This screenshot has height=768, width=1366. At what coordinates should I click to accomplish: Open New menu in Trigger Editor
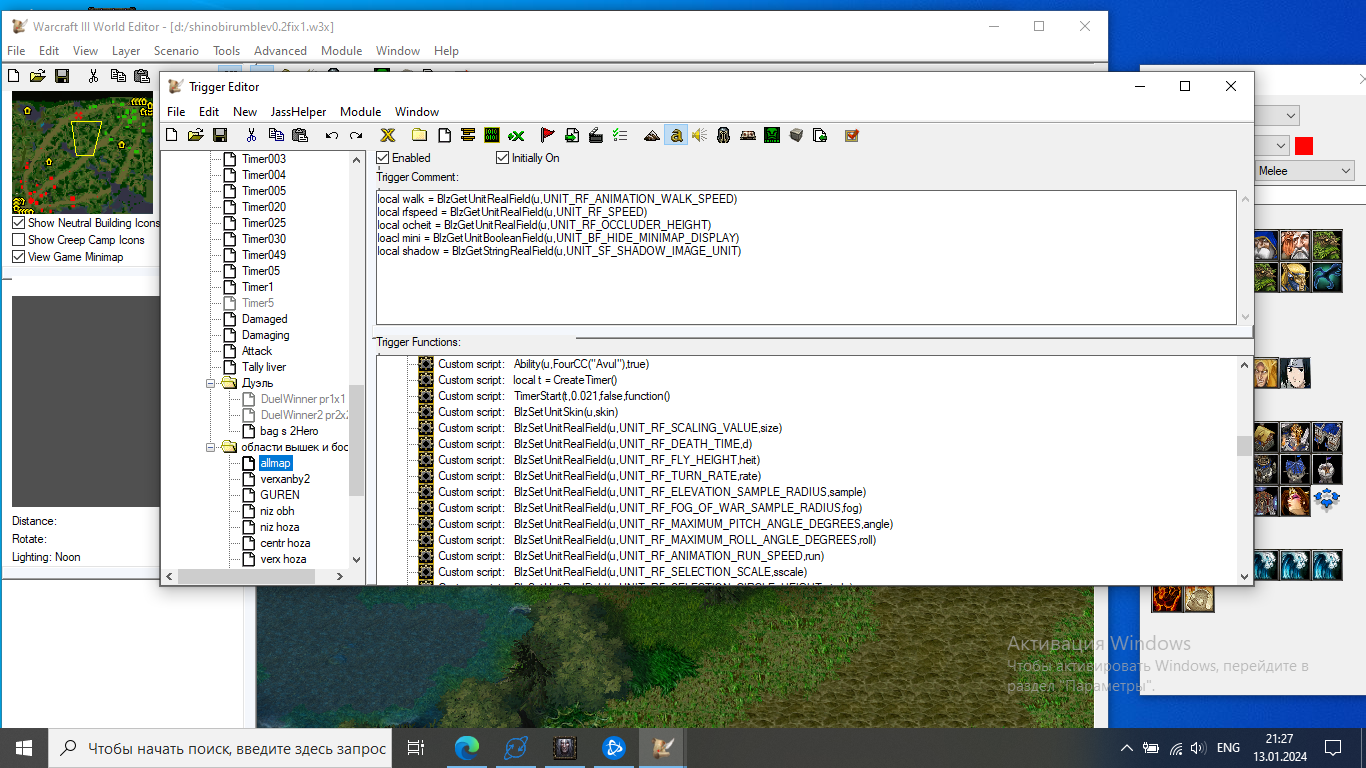(x=245, y=112)
